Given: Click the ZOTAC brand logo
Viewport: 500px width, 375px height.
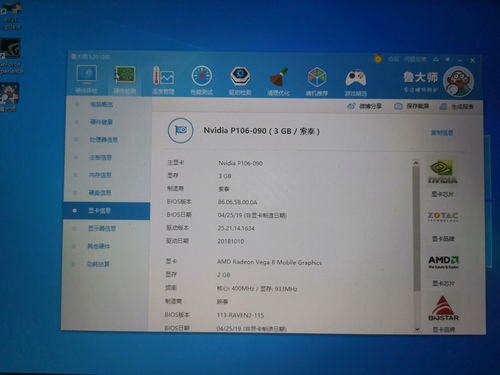Looking at the screenshot, I should (443, 217).
